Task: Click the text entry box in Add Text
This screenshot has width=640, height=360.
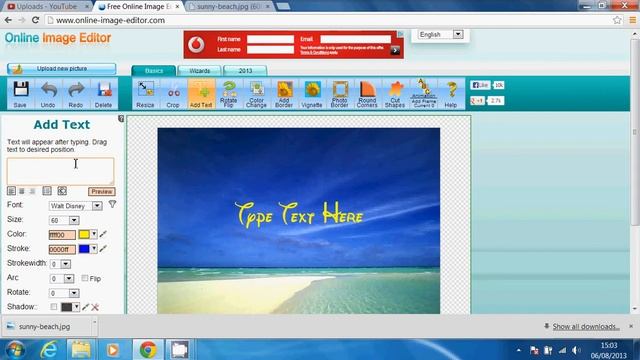Action: (60, 171)
